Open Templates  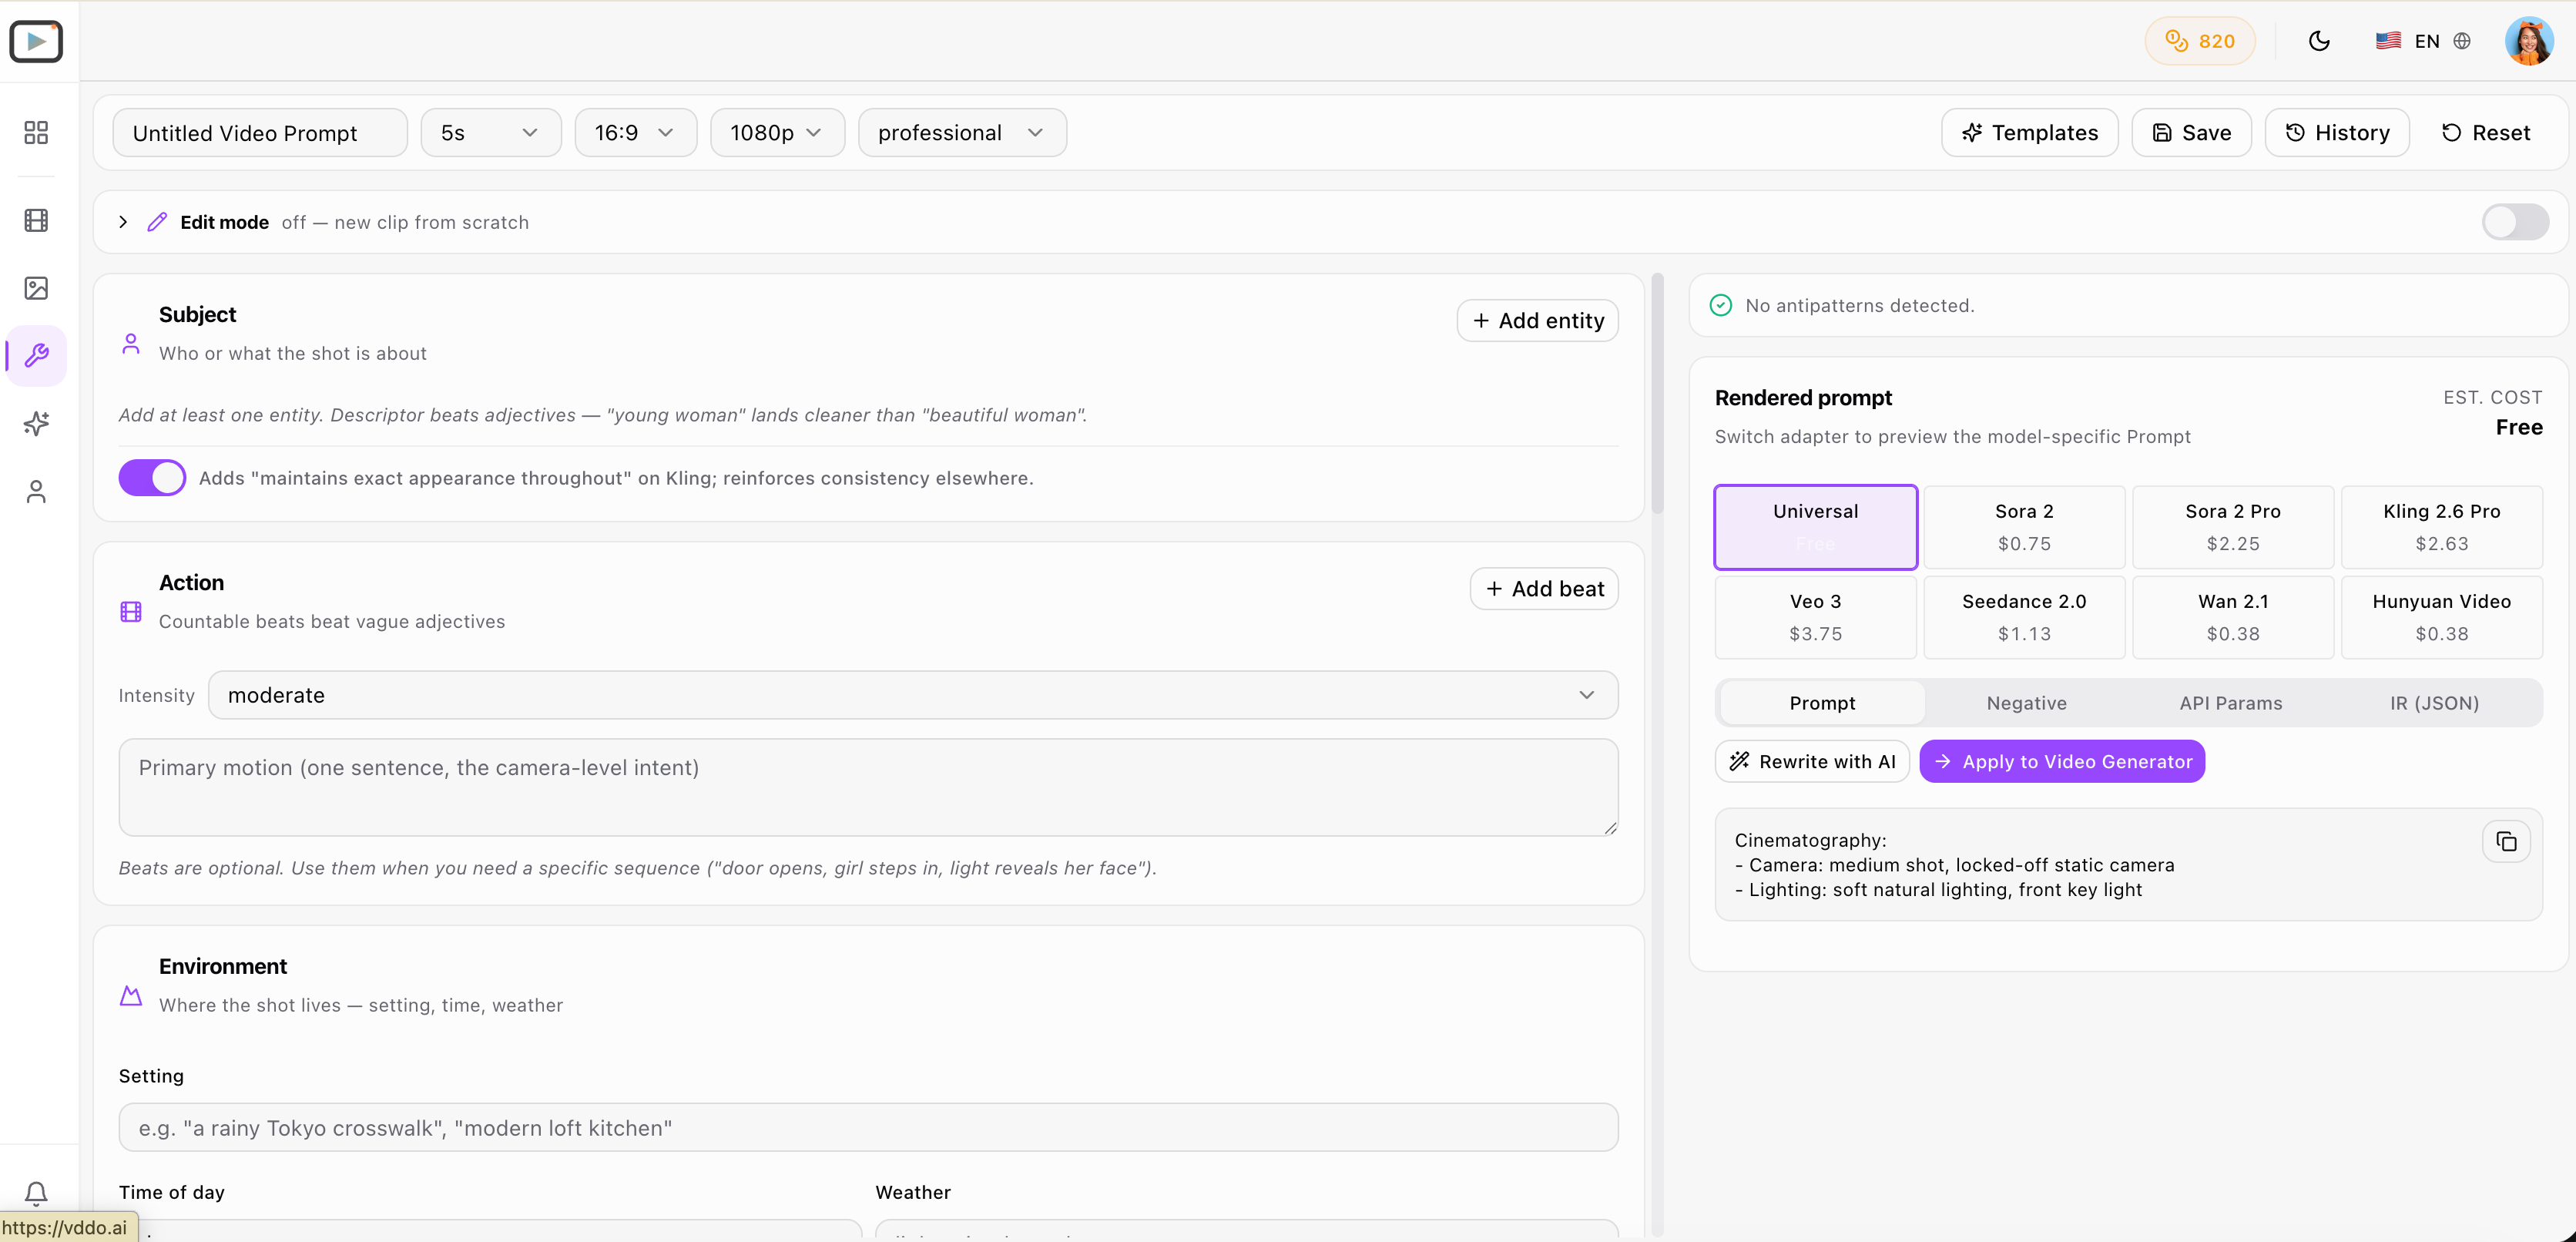point(2029,133)
